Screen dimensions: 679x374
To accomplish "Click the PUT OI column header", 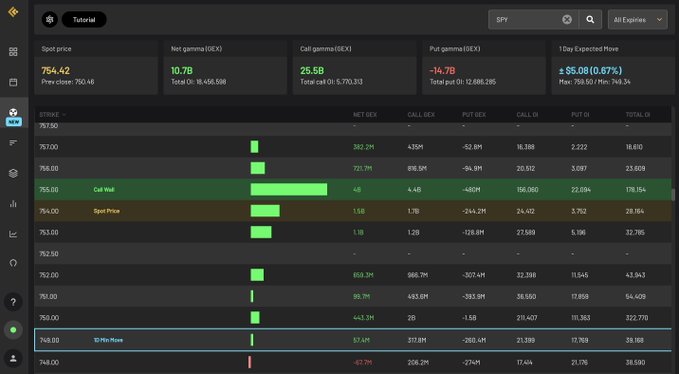I will point(580,115).
